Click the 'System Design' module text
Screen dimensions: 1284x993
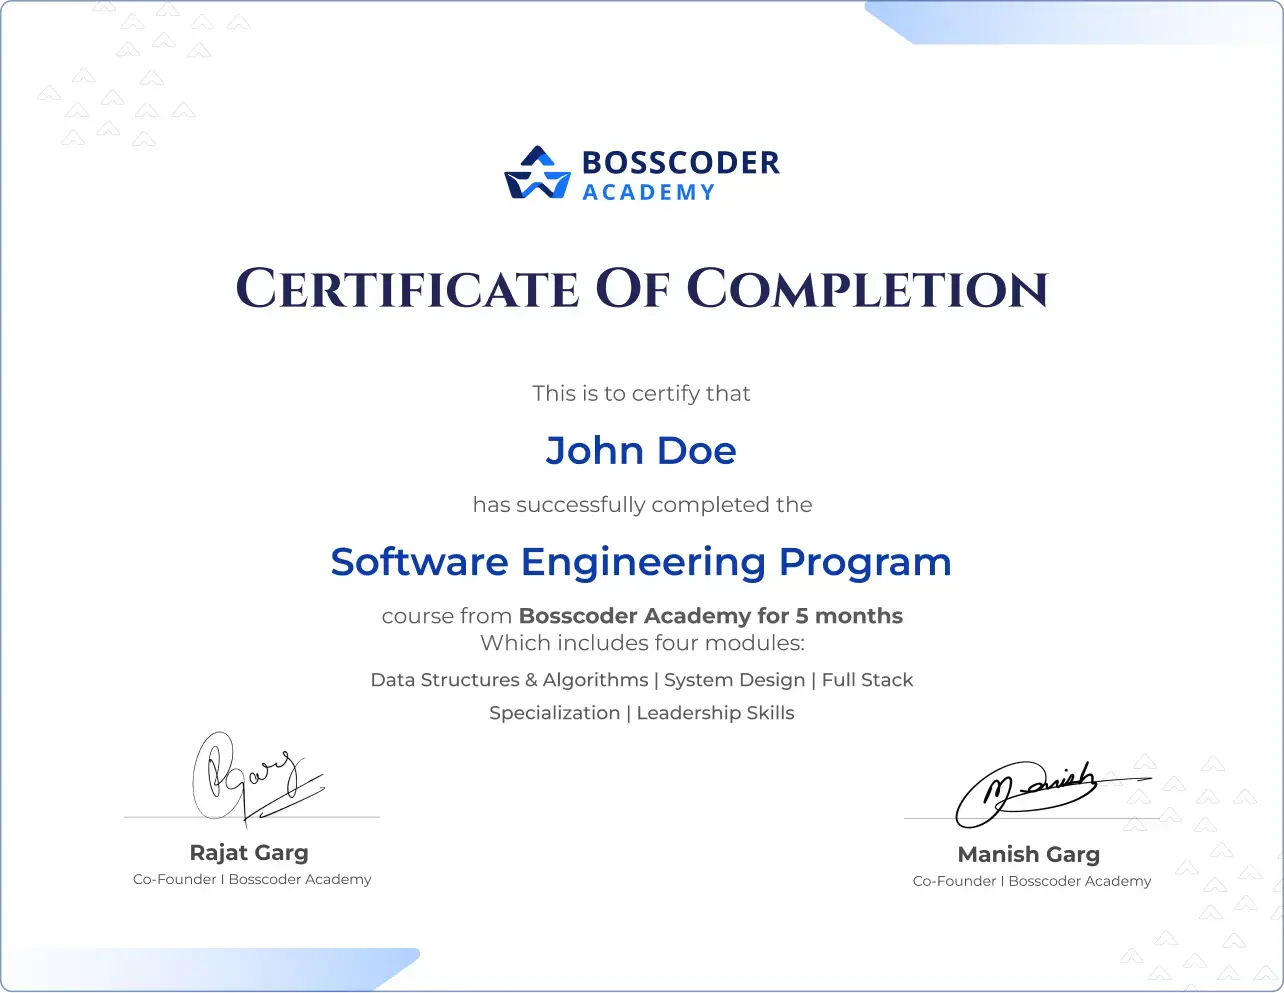pyautogui.click(x=735, y=680)
